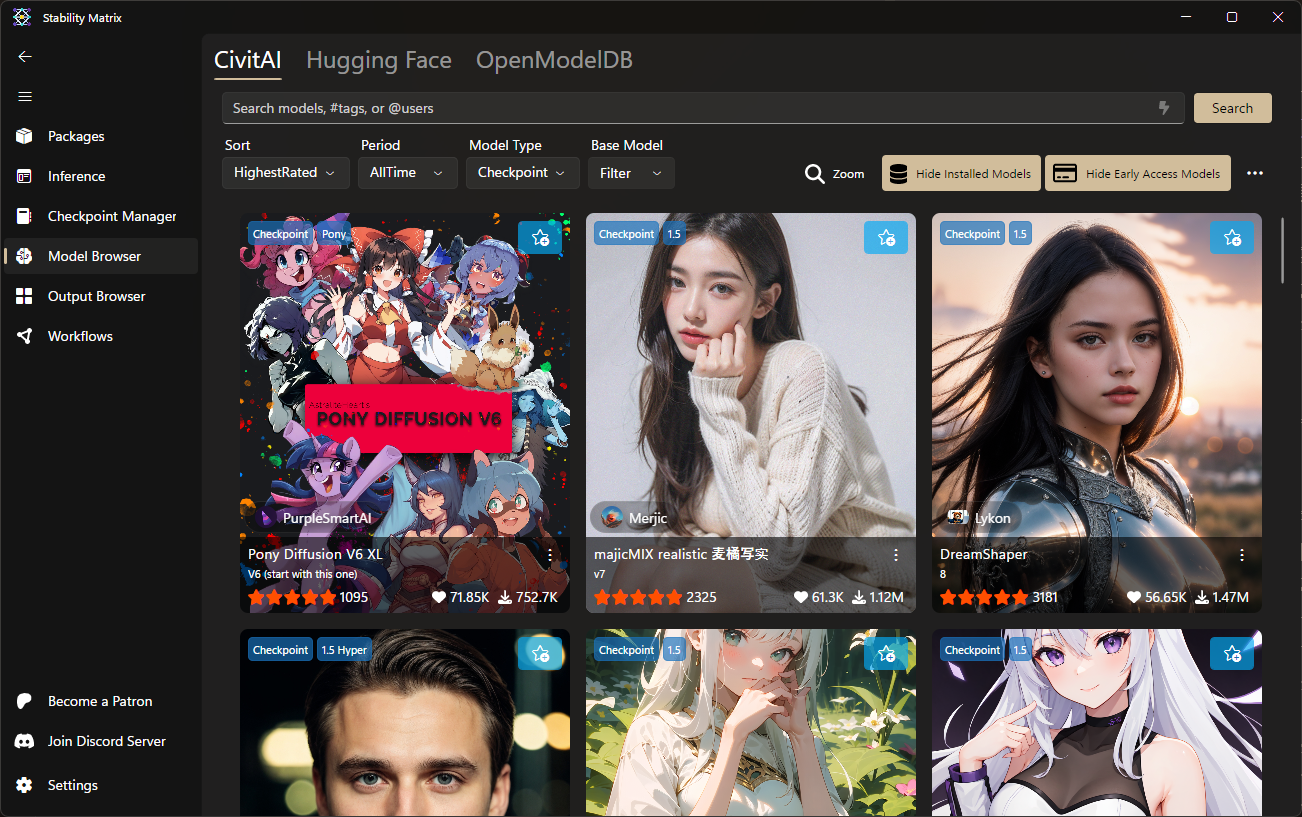1302x817 pixels.
Task: Click the Stability Matrix logo in title bar
Action: [22, 17]
